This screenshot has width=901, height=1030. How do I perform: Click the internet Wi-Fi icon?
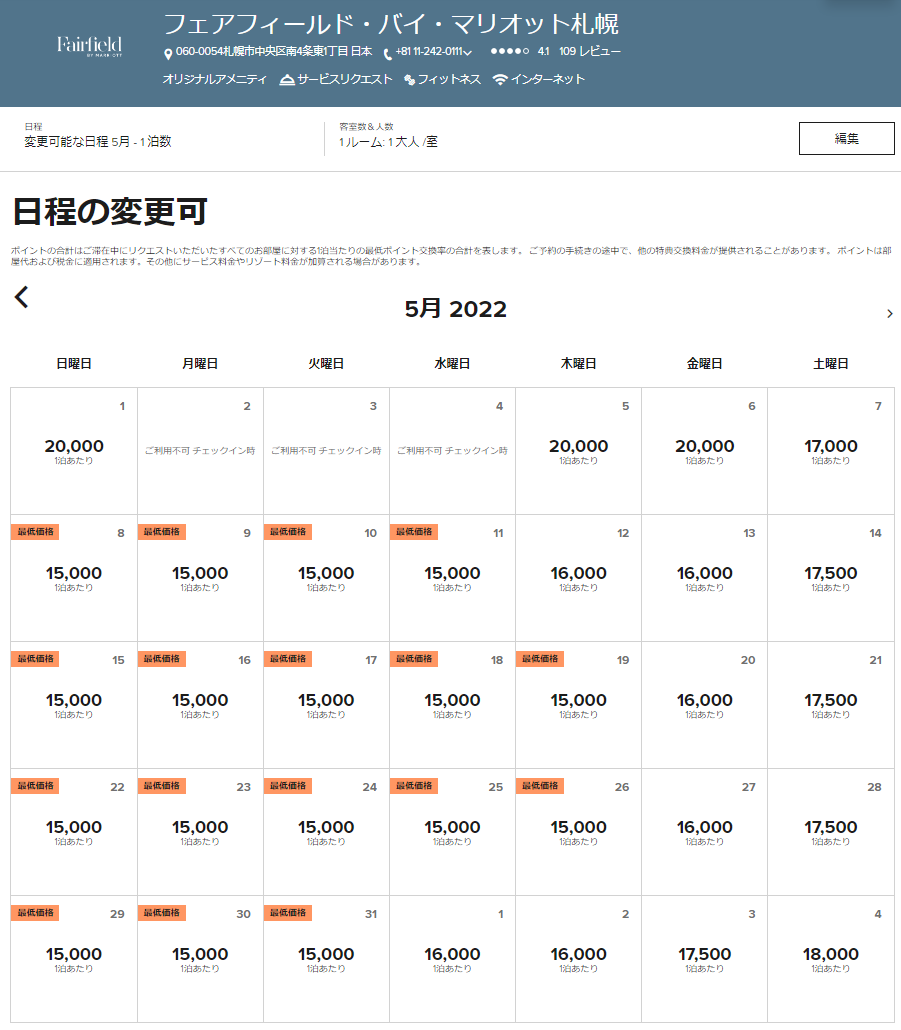pyautogui.click(x=500, y=80)
